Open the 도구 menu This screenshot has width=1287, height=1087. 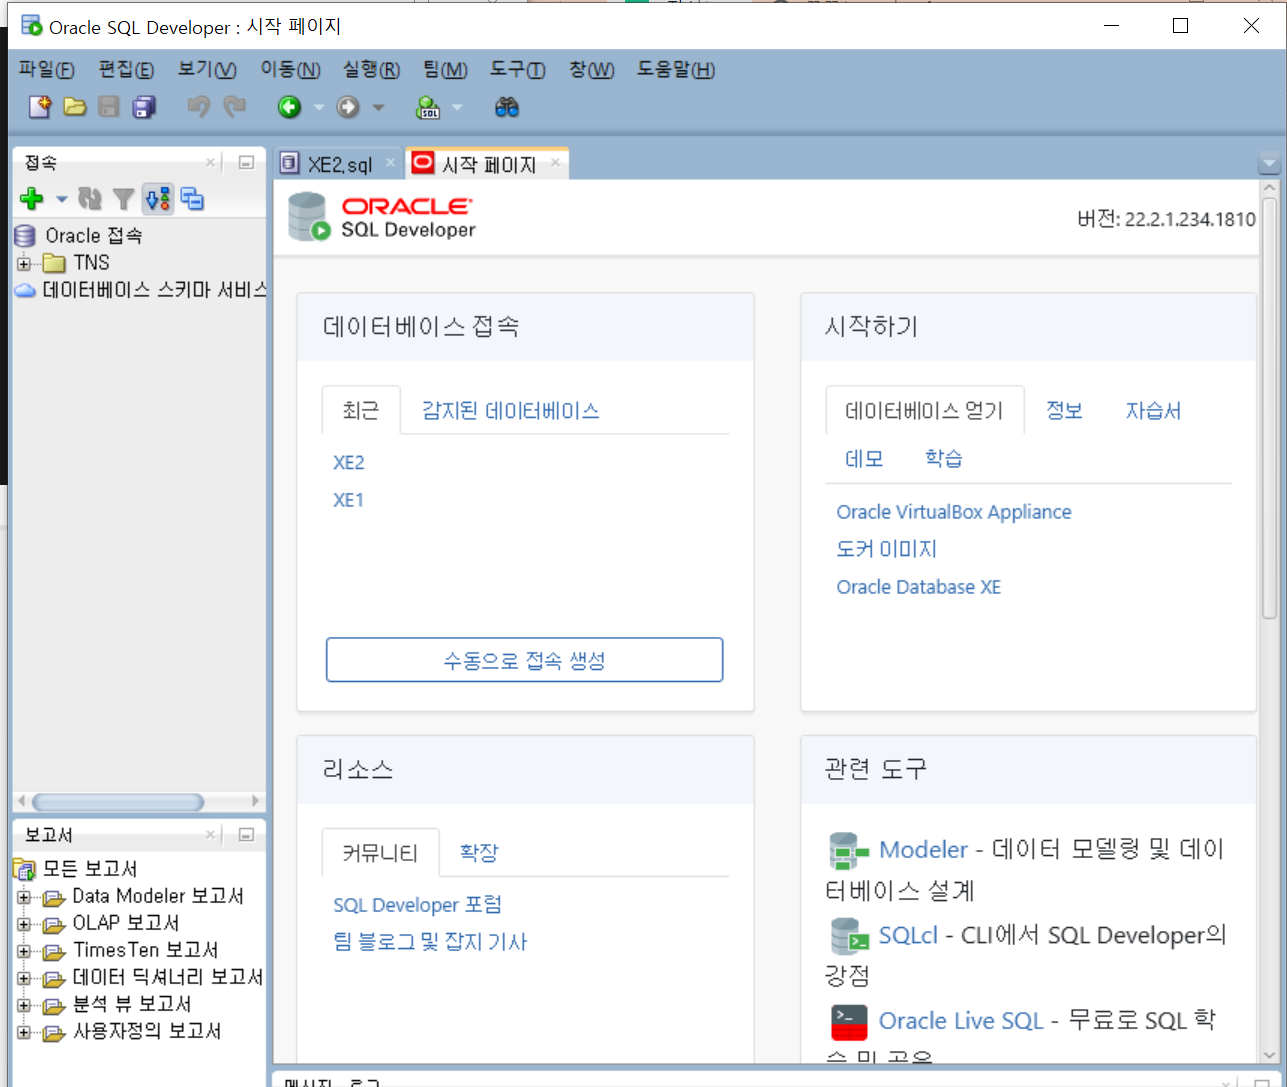click(x=515, y=70)
